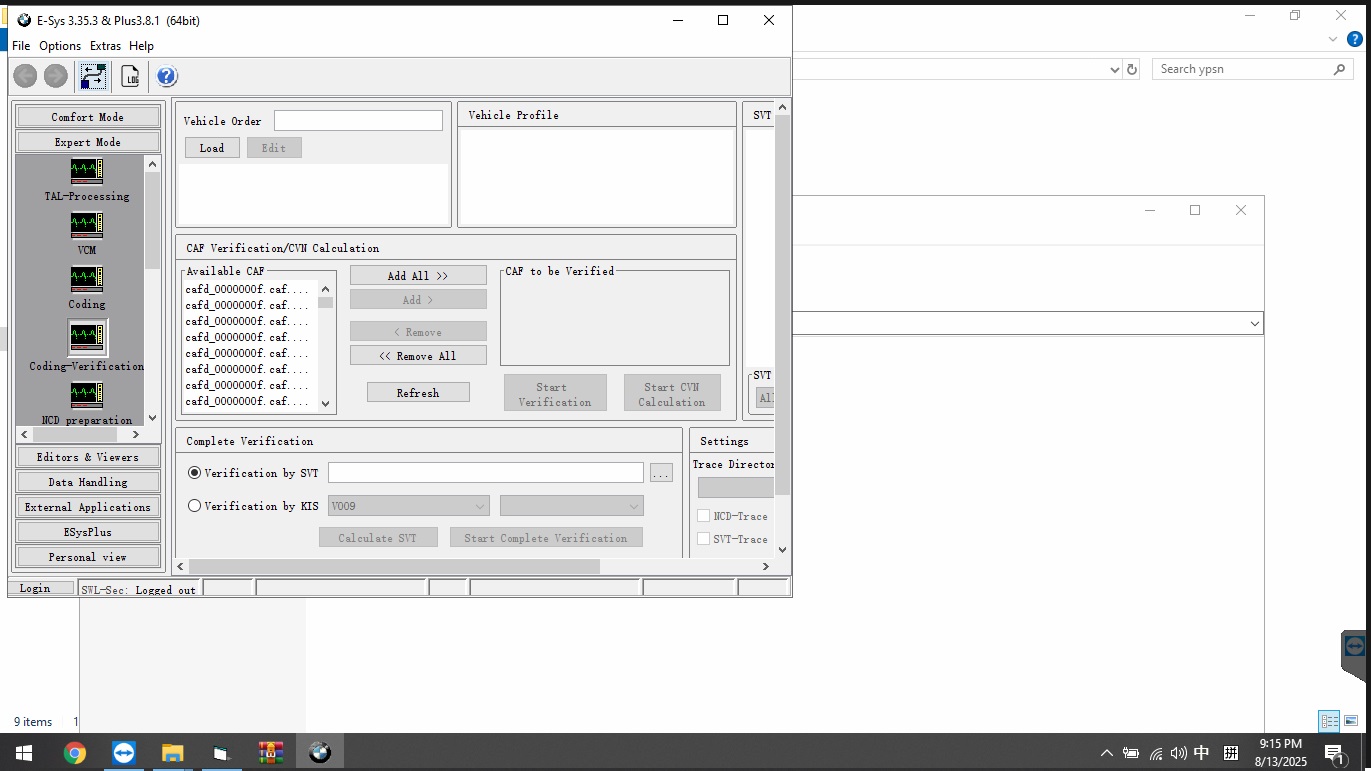Select the NCD preparation icon
The width and height of the screenshot is (1371, 771).
coord(87,396)
